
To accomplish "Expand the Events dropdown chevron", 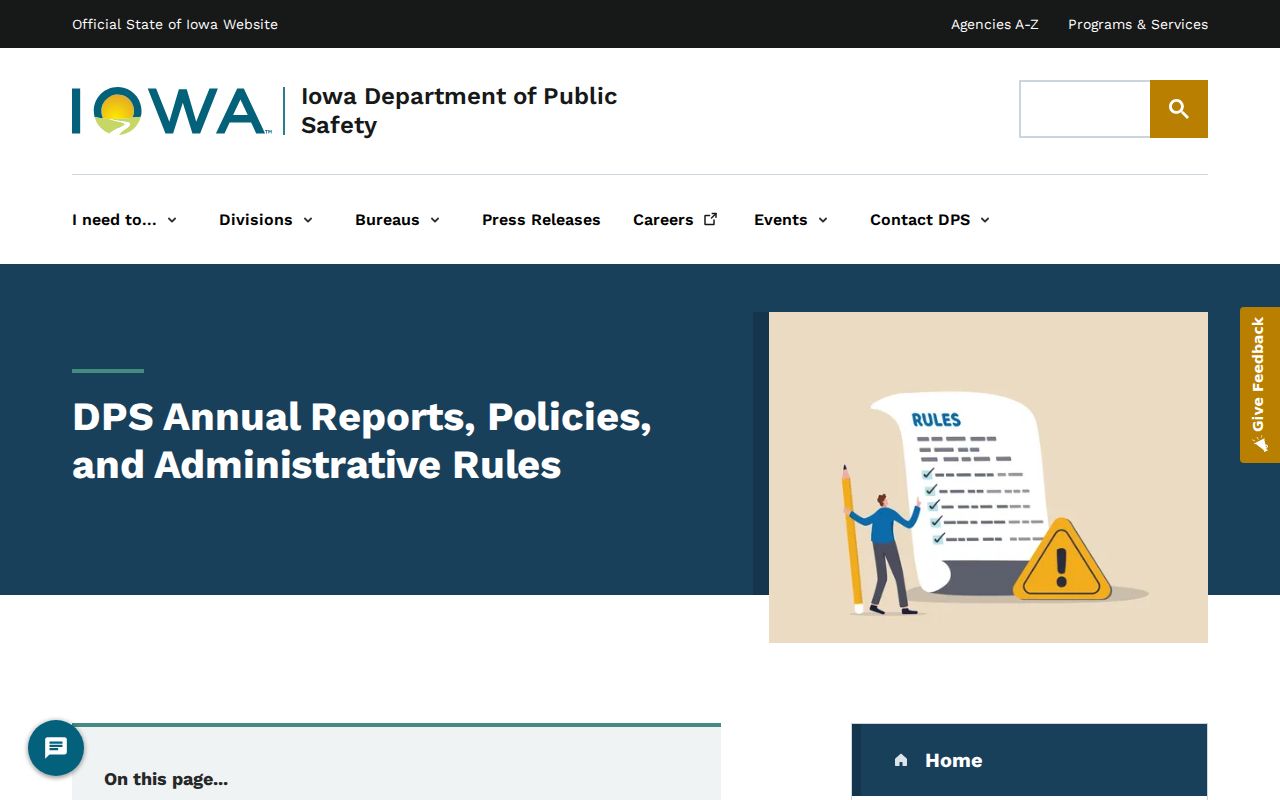I will click(823, 220).
